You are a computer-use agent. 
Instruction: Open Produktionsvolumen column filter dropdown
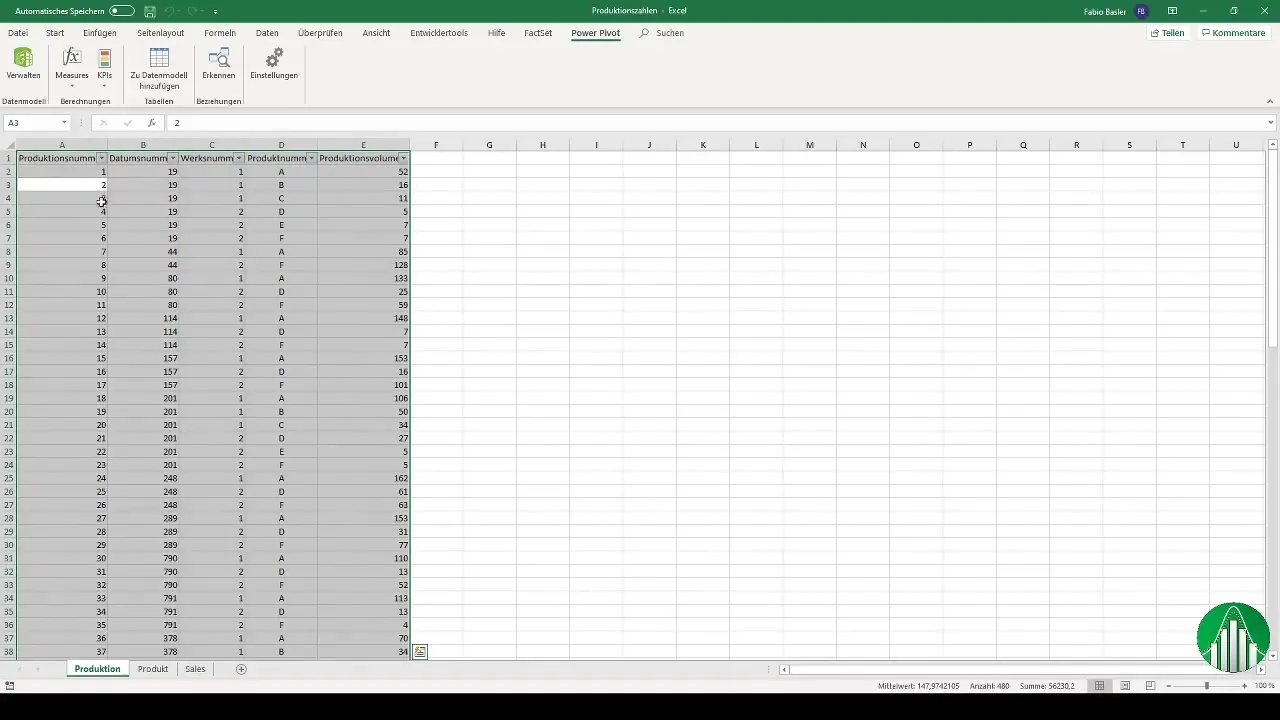click(403, 158)
